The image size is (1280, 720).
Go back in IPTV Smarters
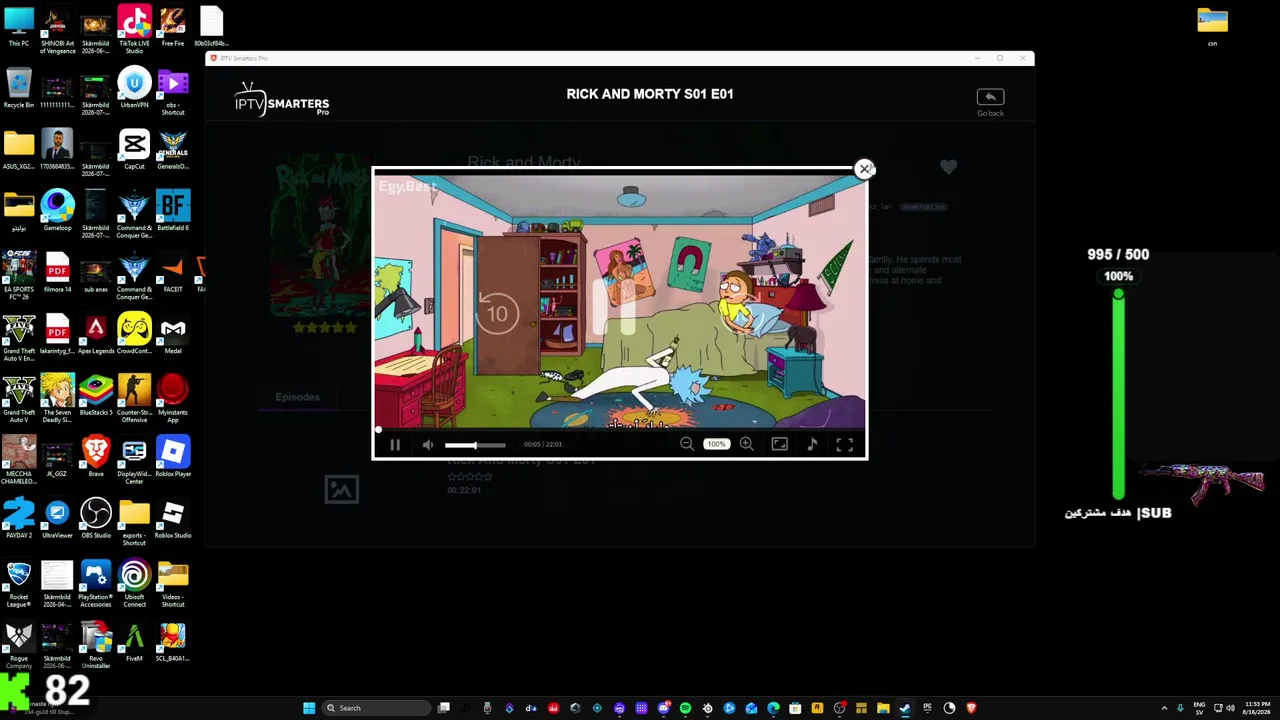point(990,102)
